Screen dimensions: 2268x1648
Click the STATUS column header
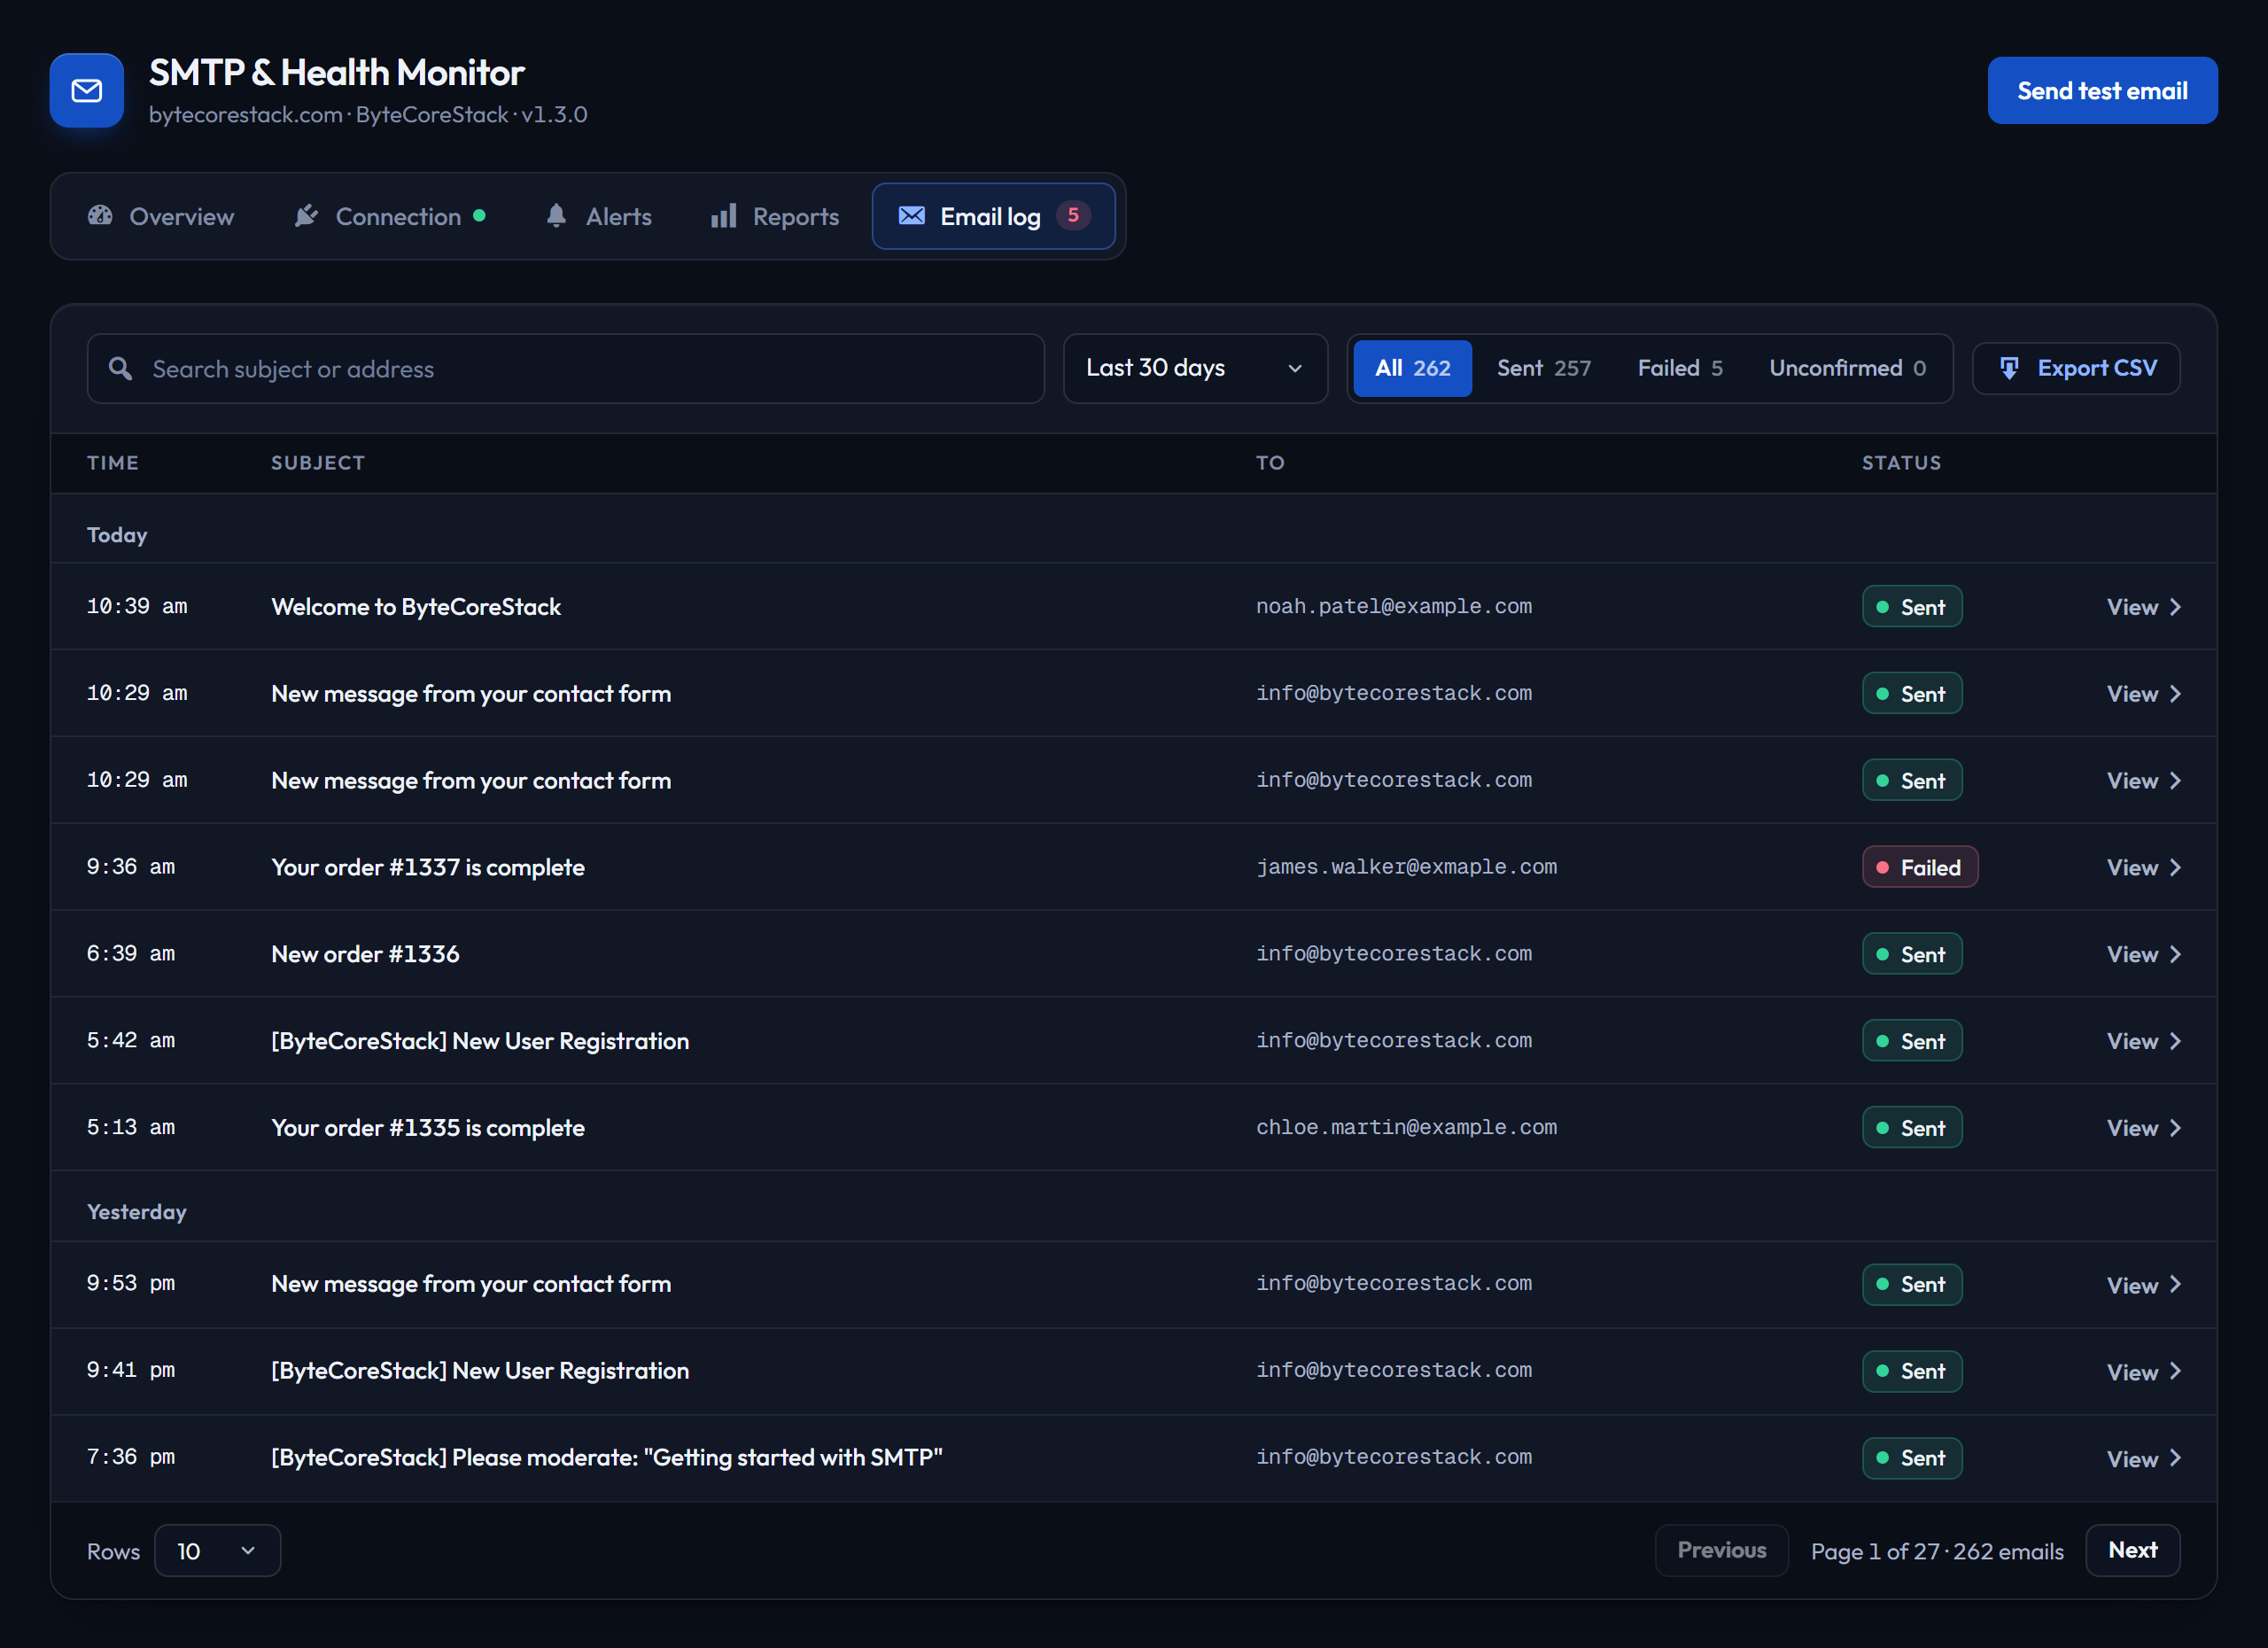(1901, 463)
